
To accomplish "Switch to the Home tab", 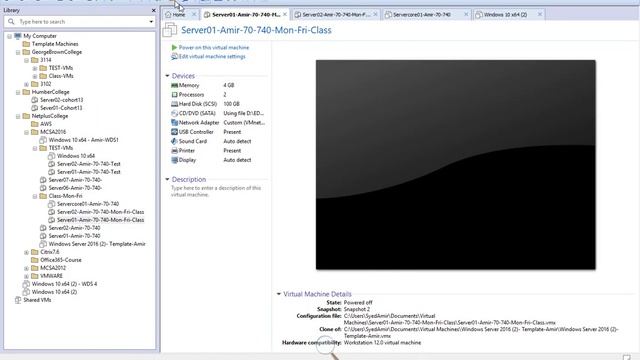I will tap(179, 14).
